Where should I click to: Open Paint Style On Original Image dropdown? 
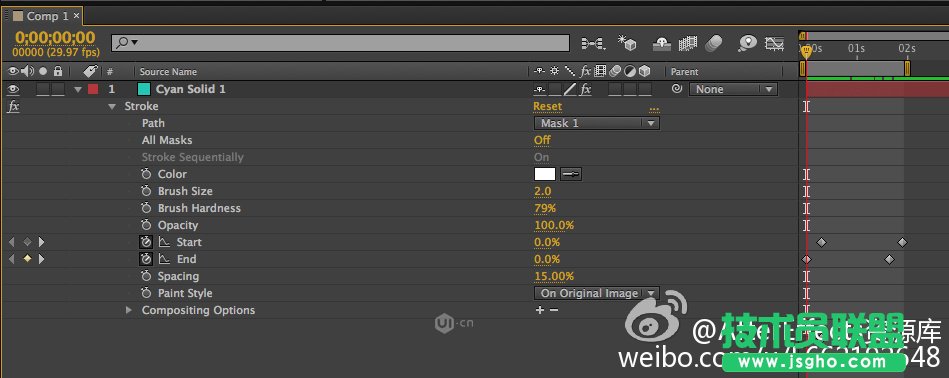click(x=596, y=293)
